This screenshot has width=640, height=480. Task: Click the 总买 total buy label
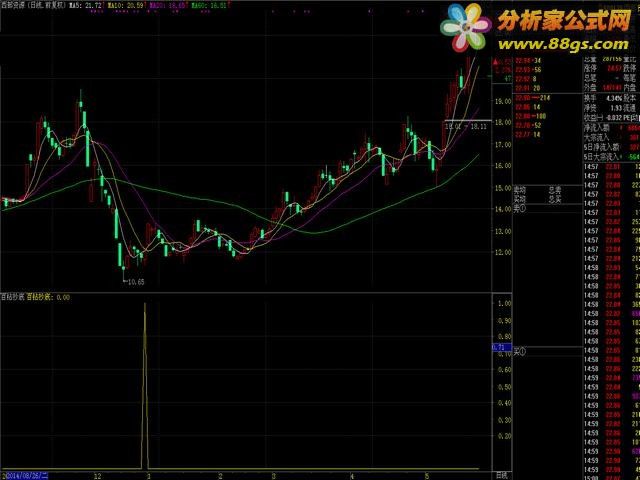tap(555, 199)
